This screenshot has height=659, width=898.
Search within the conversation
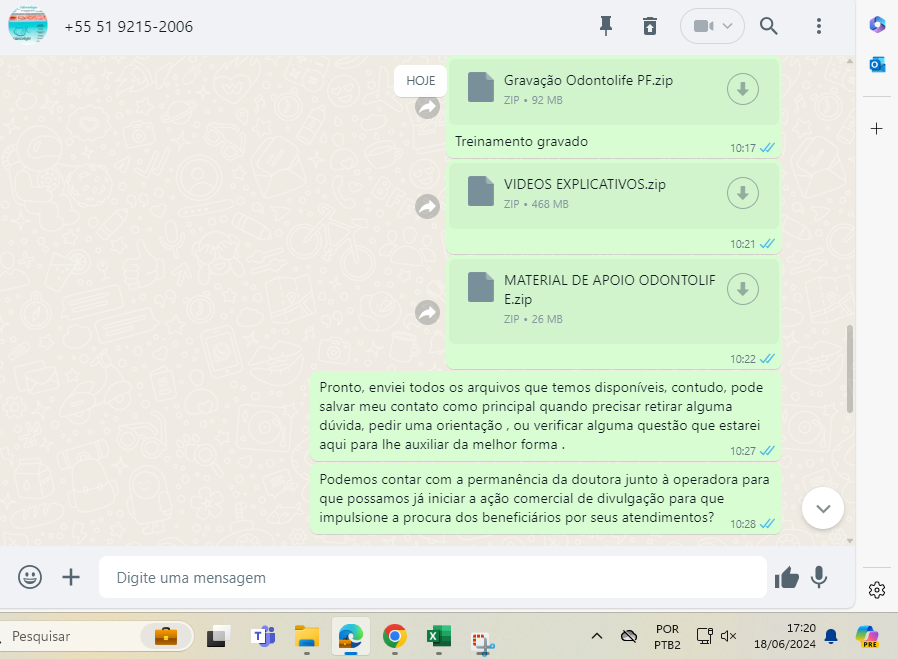pyautogui.click(x=768, y=26)
